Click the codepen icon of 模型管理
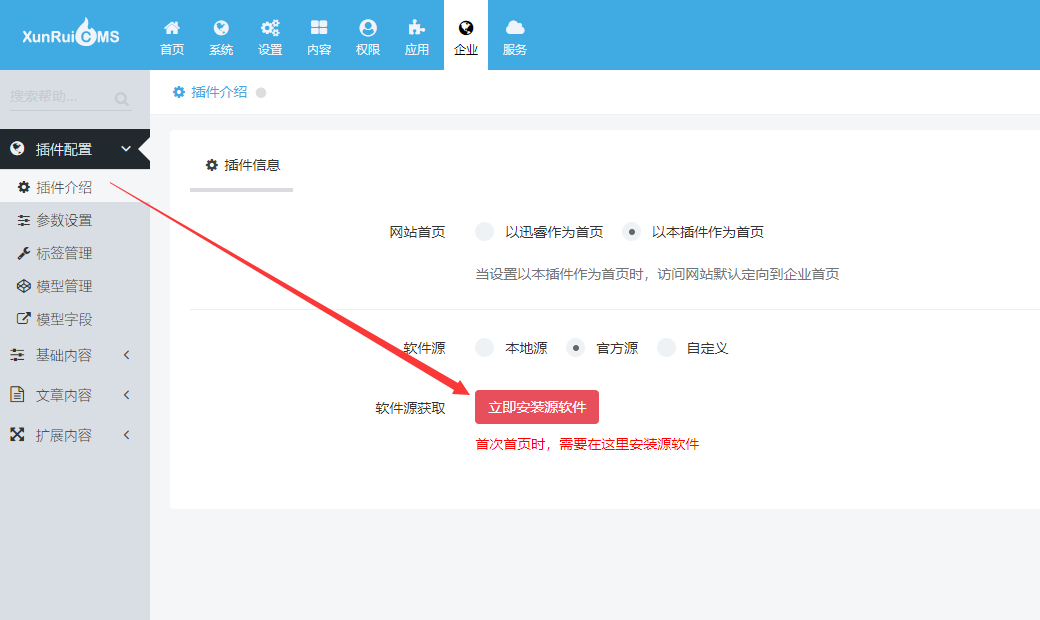Image resolution: width=1040 pixels, height=620 pixels. click(24, 286)
